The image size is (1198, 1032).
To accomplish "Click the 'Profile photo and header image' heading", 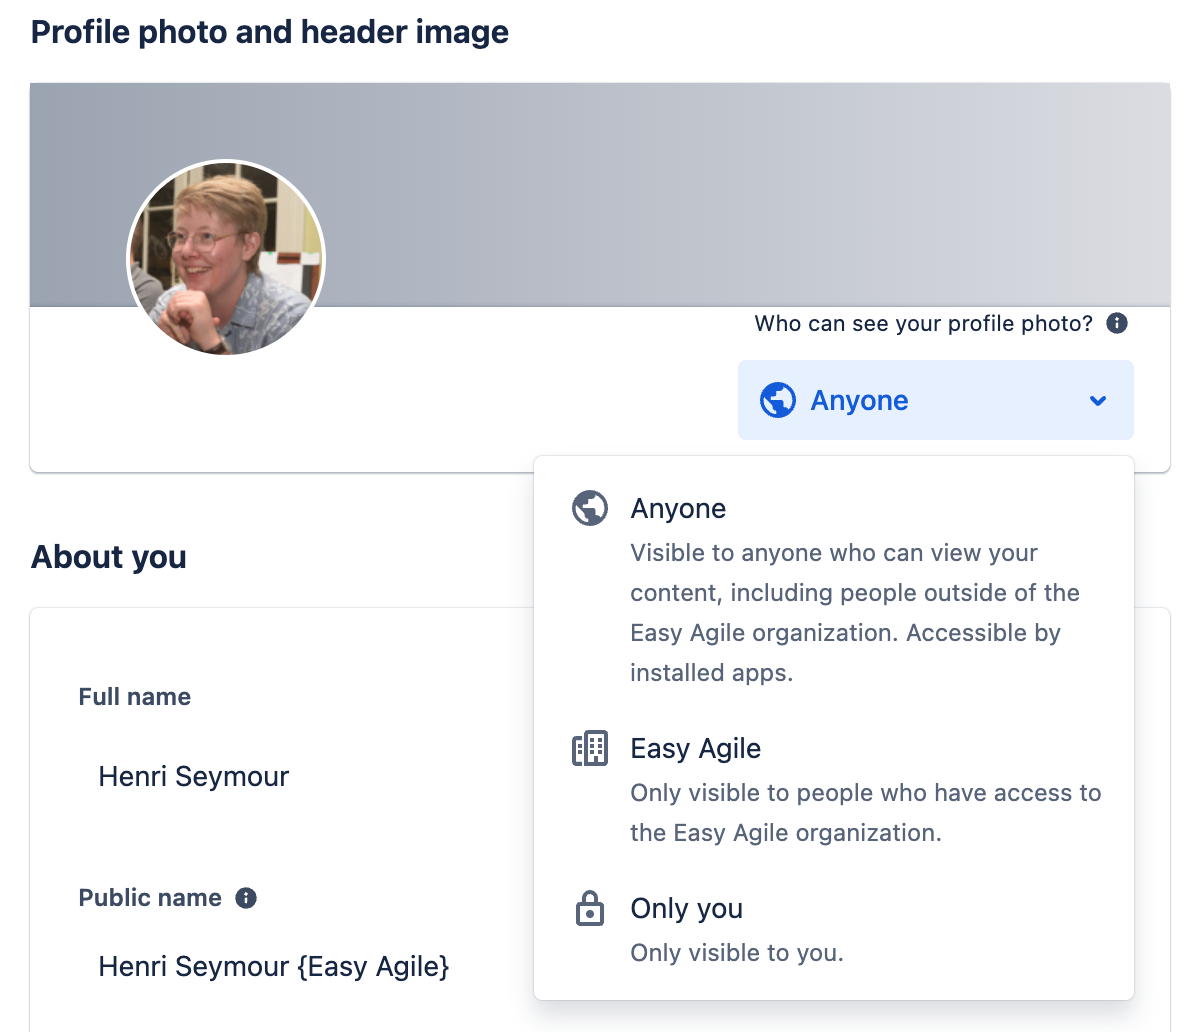I will click(x=270, y=32).
